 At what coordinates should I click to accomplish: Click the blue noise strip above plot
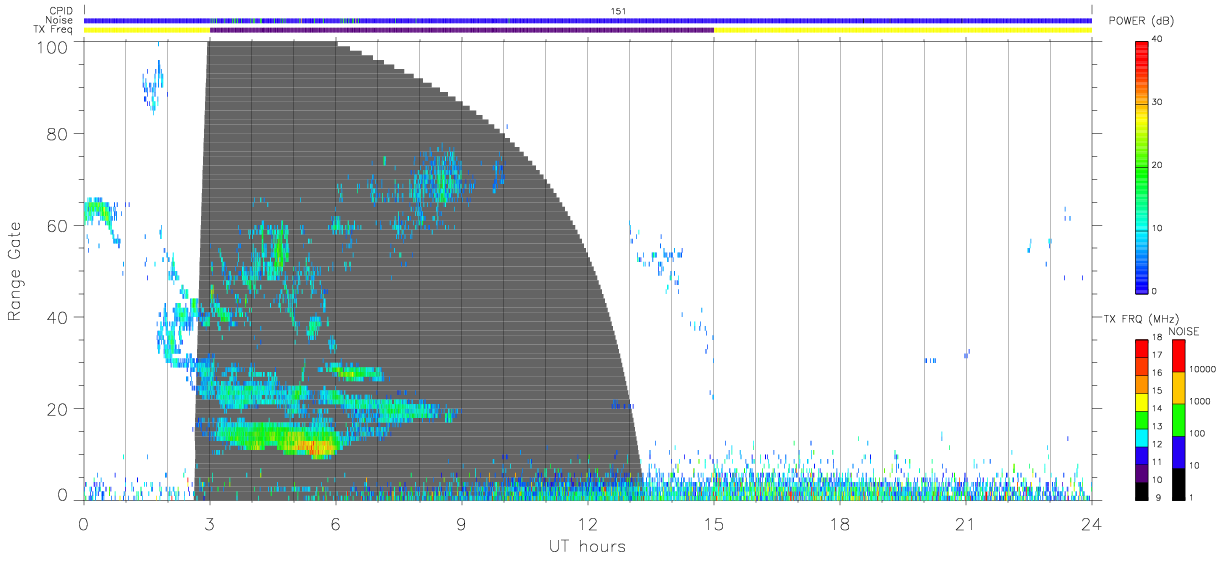[x=587, y=20]
